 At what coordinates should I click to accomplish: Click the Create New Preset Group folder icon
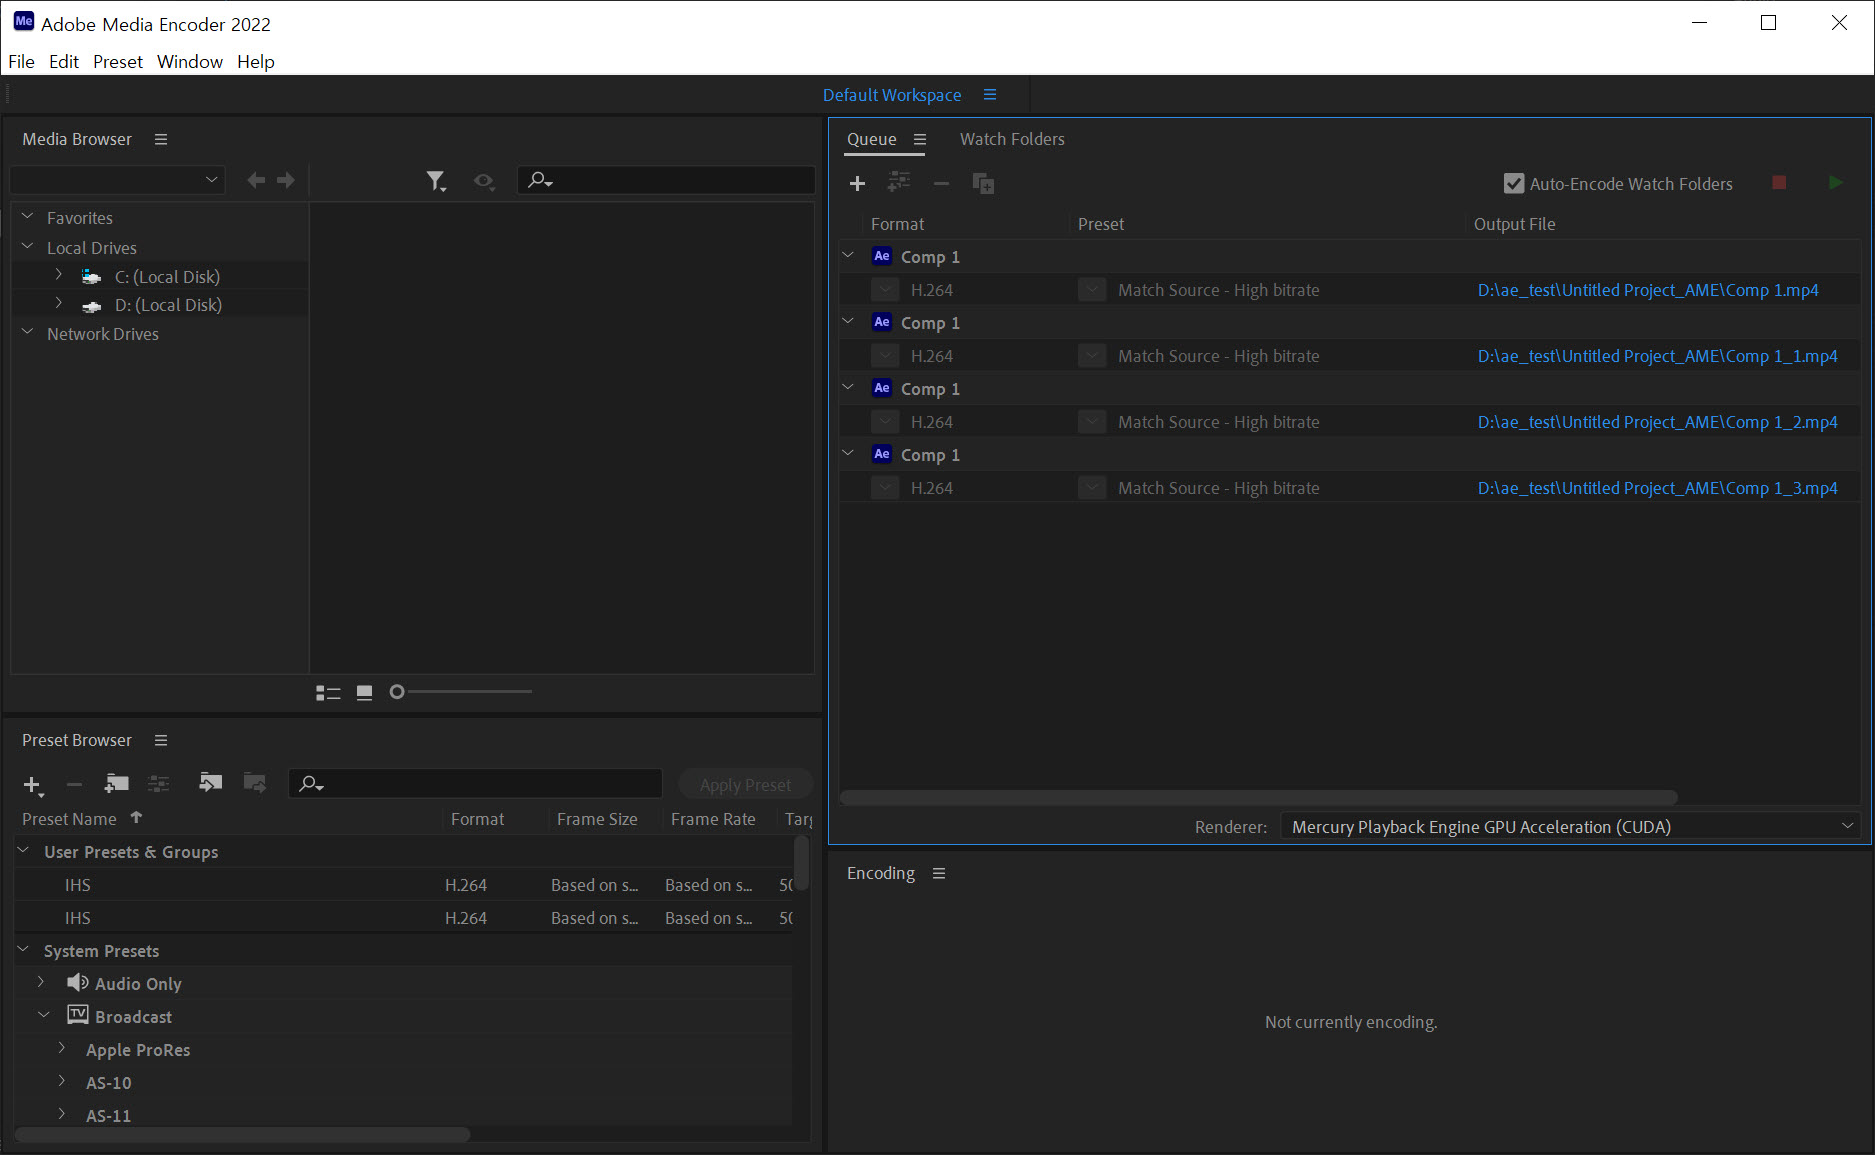click(117, 783)
